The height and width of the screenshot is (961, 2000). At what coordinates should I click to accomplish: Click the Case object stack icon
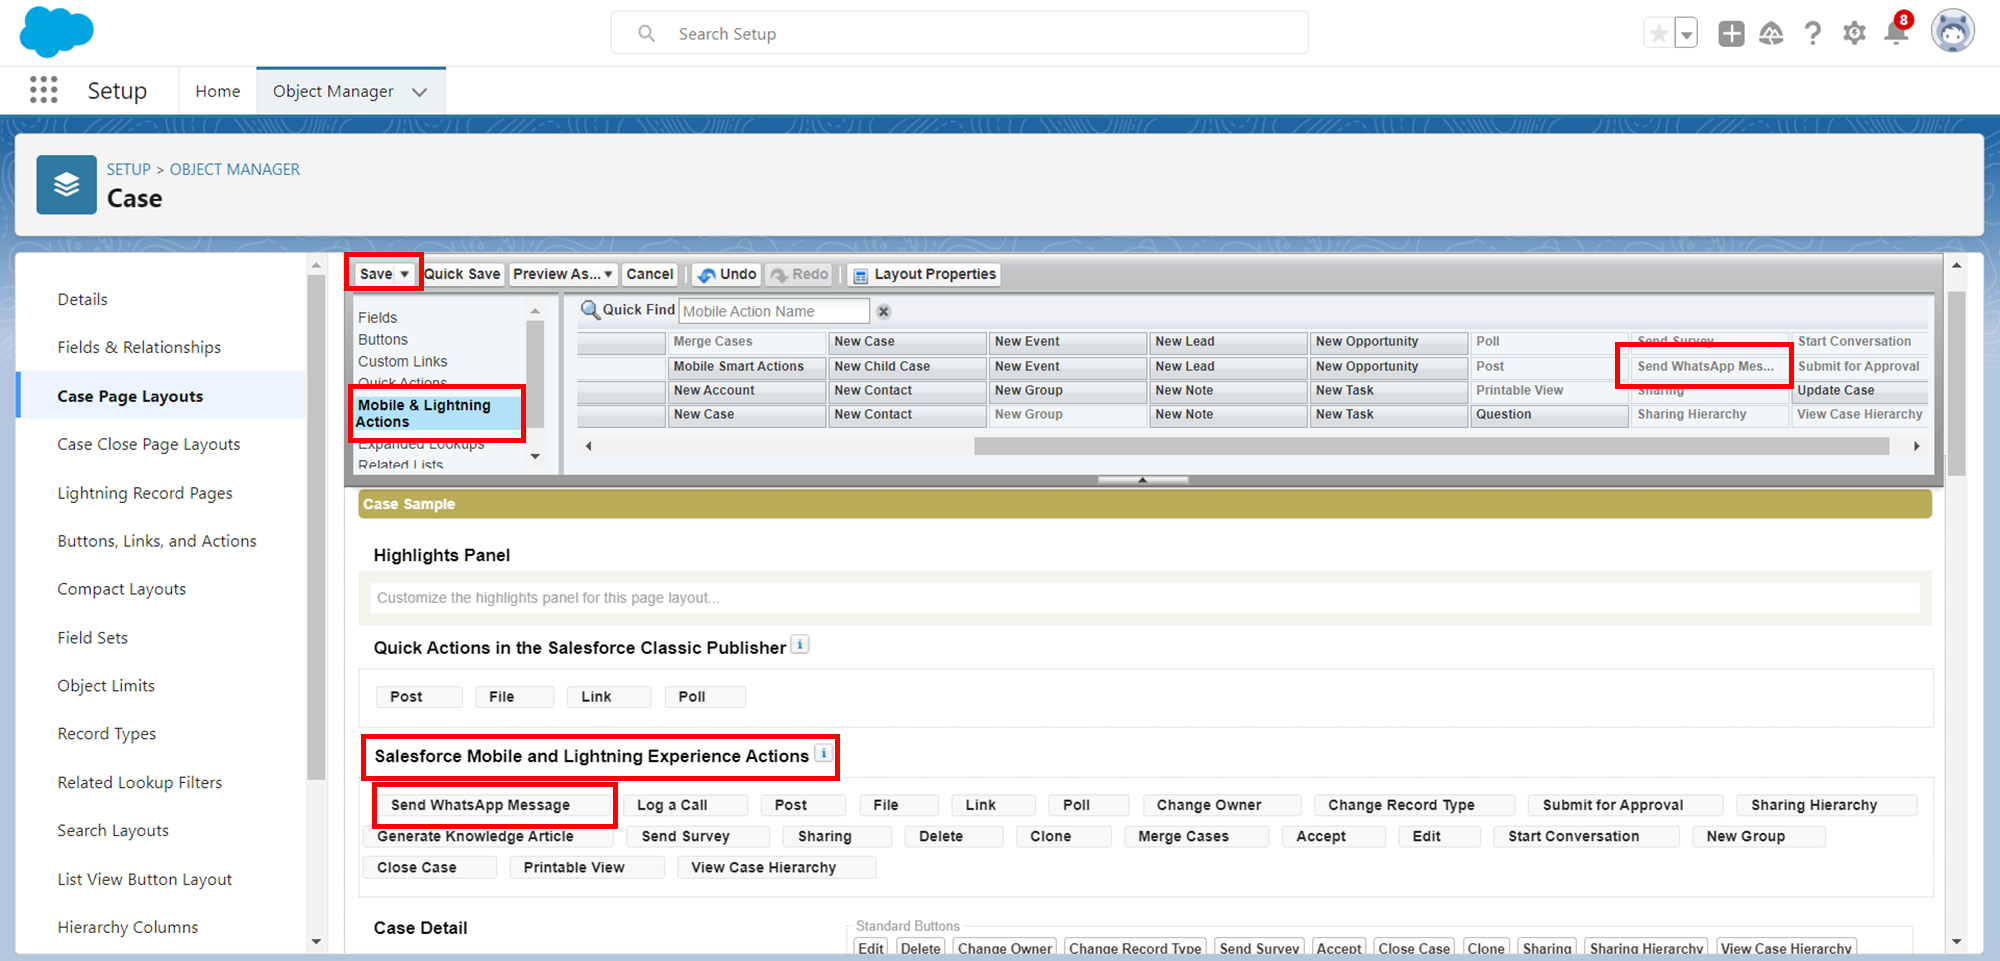[67, 185]
